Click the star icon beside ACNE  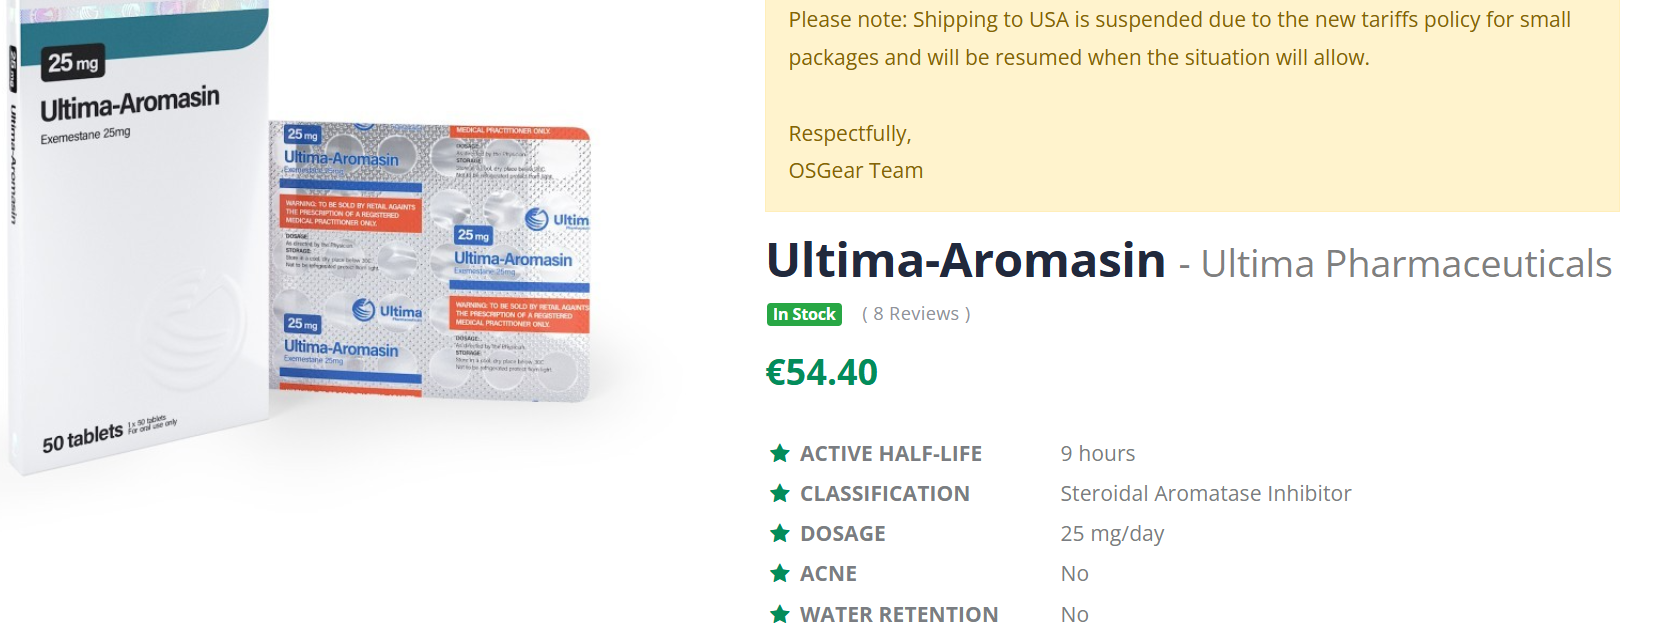pos(780,573)
